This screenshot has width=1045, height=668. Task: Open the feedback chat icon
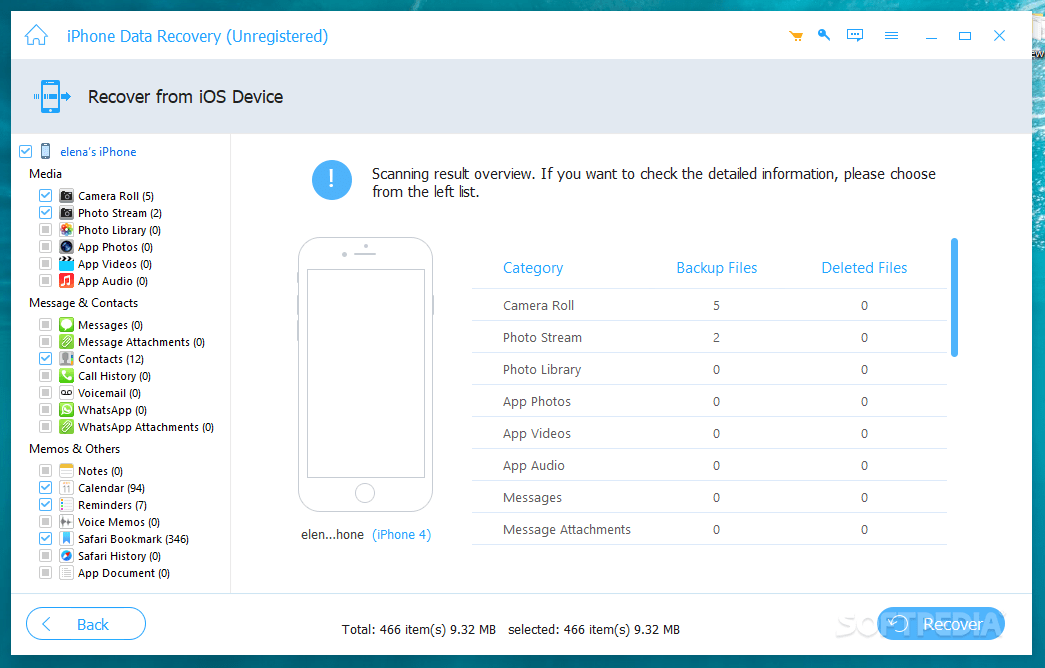point(855,35)
